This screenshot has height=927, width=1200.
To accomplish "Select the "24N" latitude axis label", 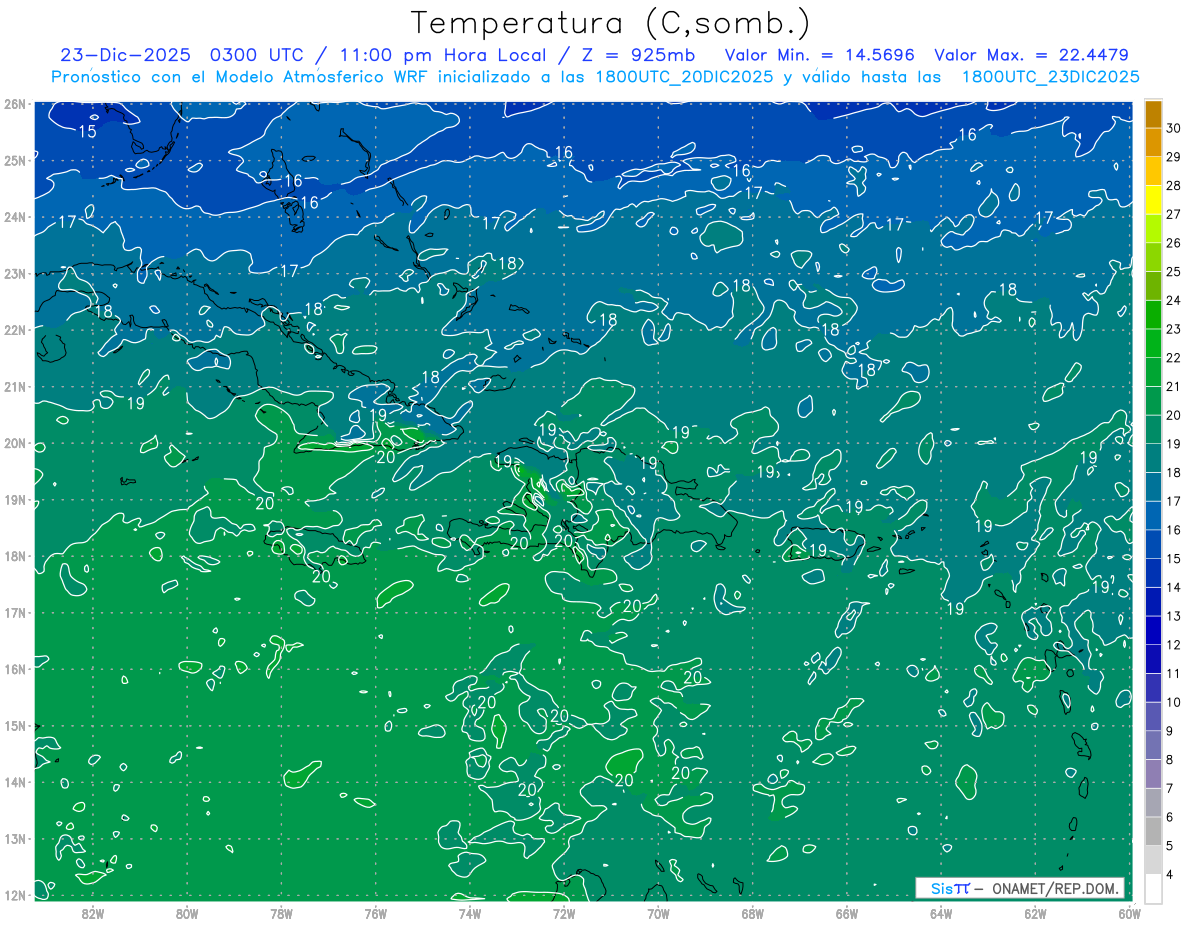I will click(14, 217).
